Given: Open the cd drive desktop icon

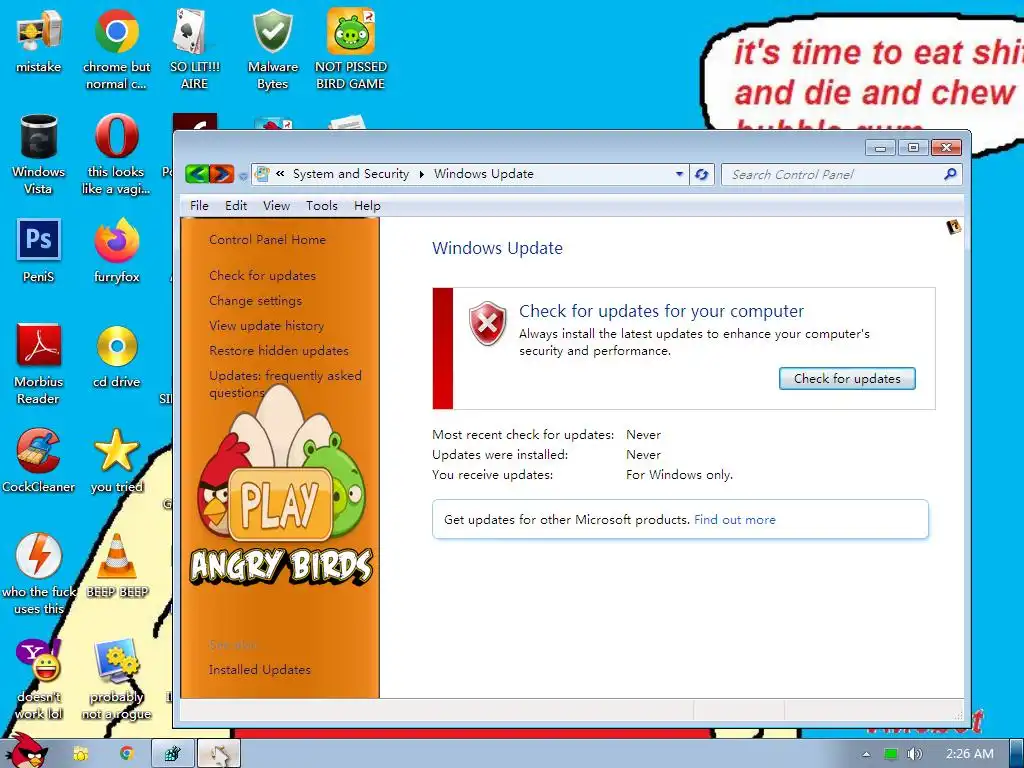Looking at the screenshot, I should tap(116, 357).
